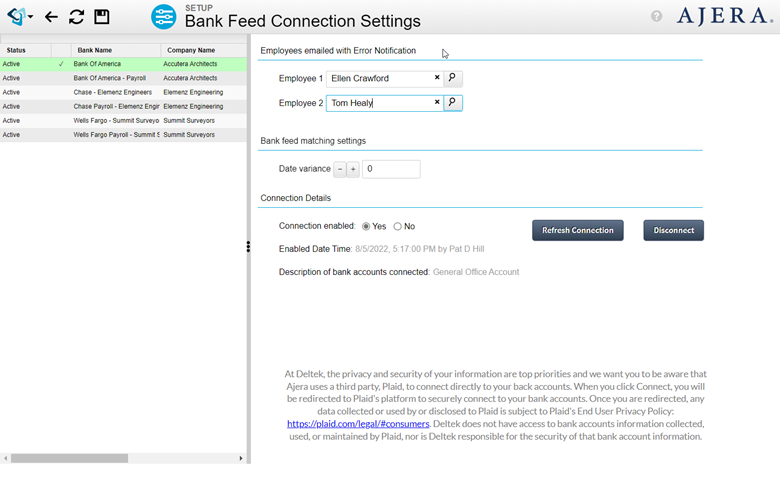Image resolution: width=780 pixels, height=479 pixels.
Task: Click the Disconnect button
Action: pyautogui.click(x=673, y=230)
